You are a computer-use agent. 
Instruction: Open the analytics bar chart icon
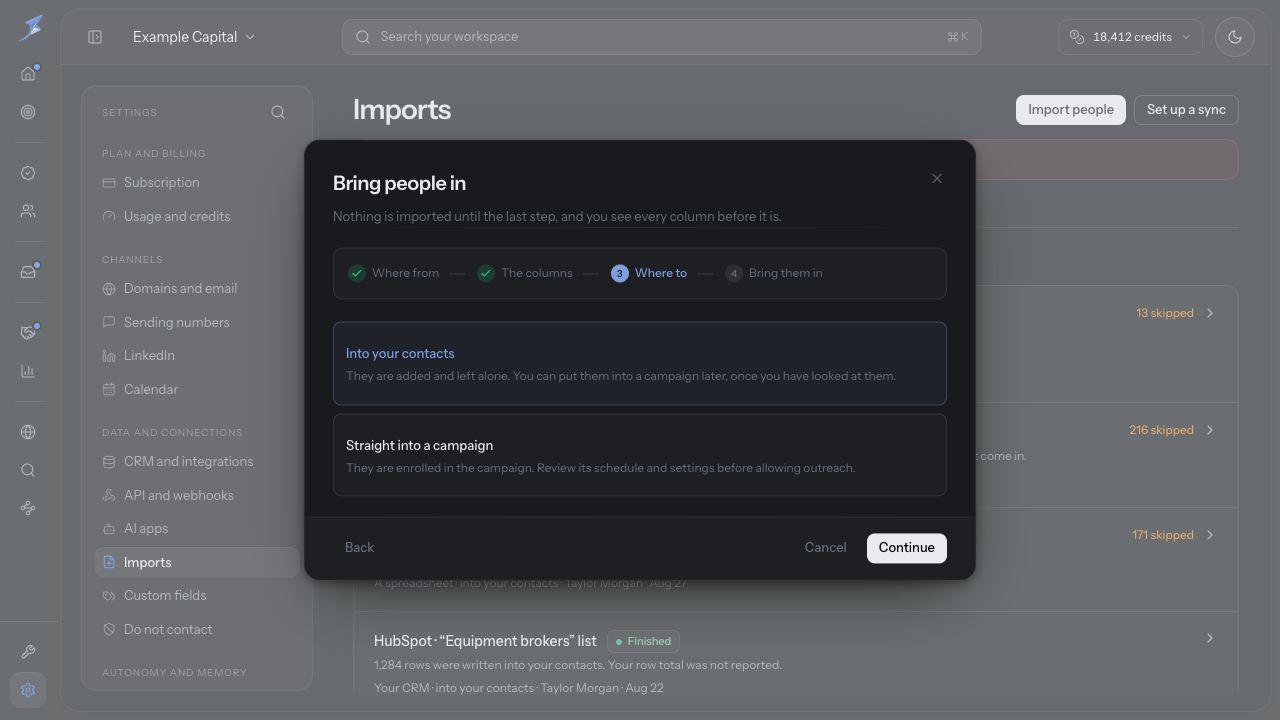point(28,371)
